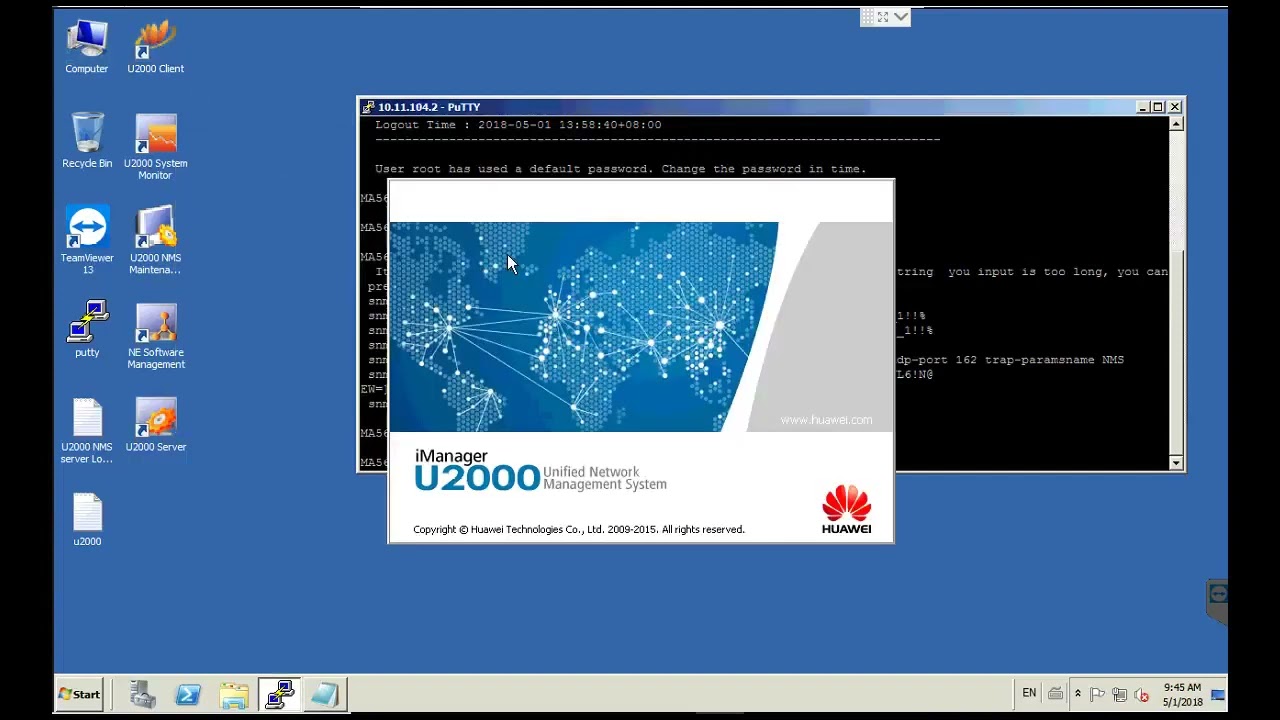Open U2000 NMS Maintenance shortcut
1280x720 pixels.
(x=155, y=241)
